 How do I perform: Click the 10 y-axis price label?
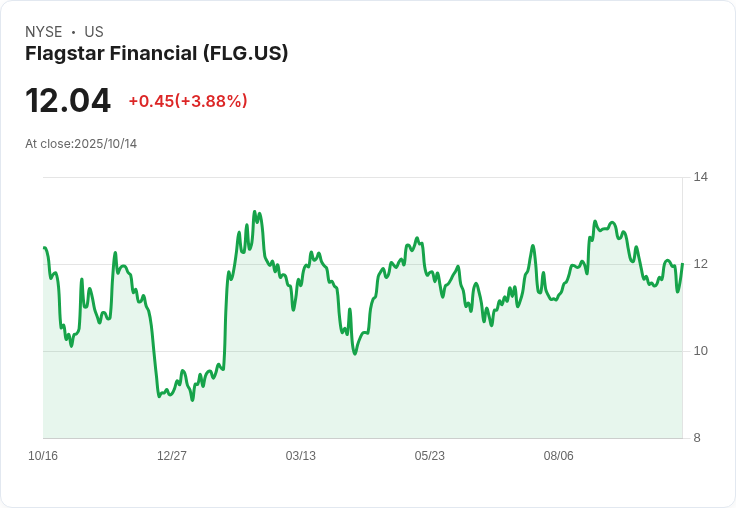pos(700,351)
